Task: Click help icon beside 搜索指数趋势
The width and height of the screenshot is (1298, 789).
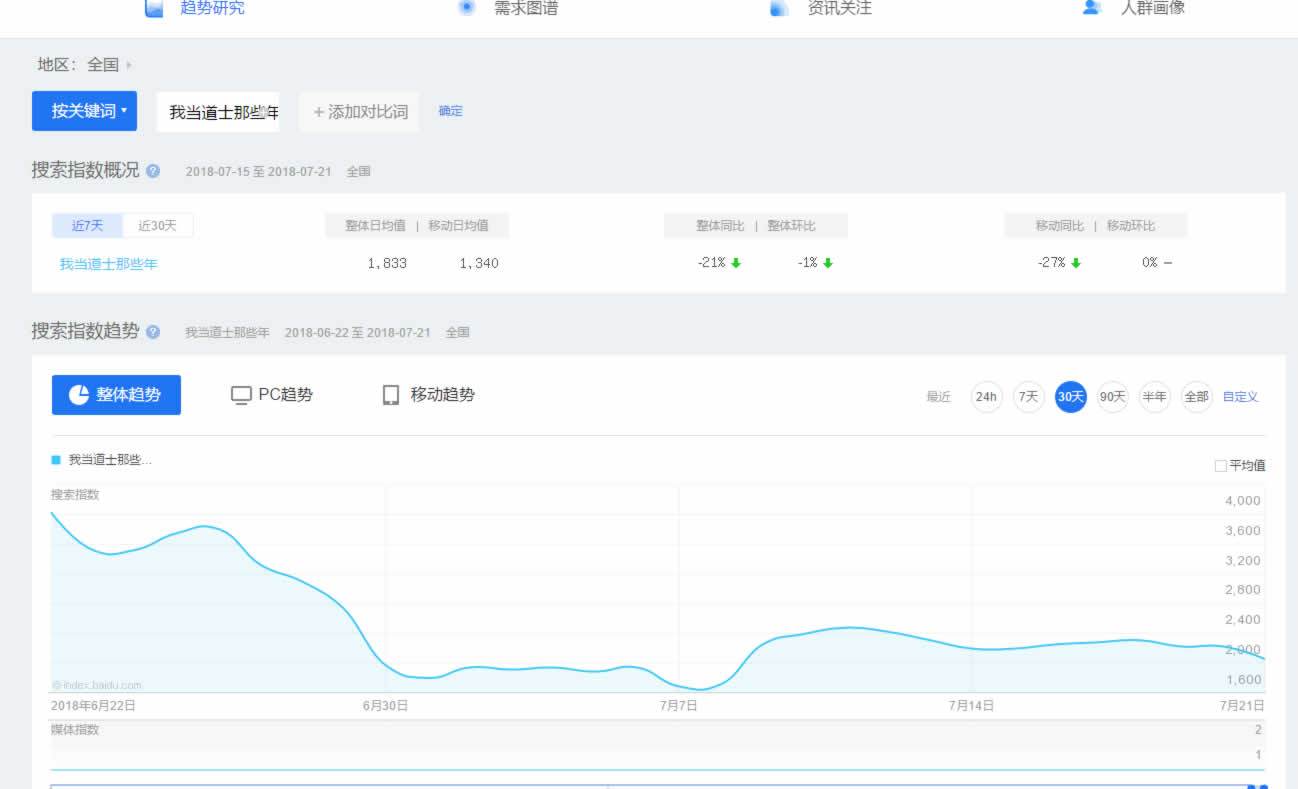Action: (x=153, y=332)
